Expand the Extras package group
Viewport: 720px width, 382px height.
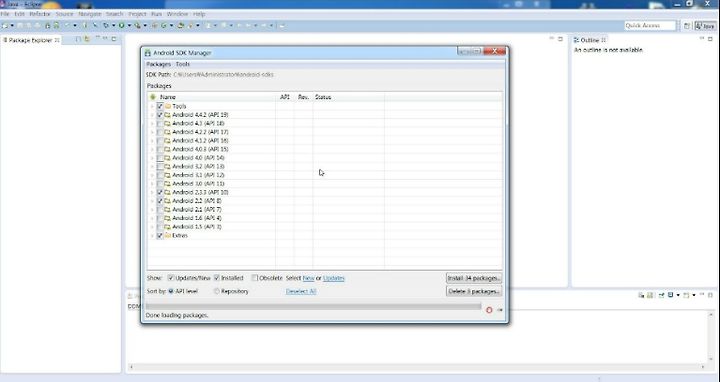point(152,236)
